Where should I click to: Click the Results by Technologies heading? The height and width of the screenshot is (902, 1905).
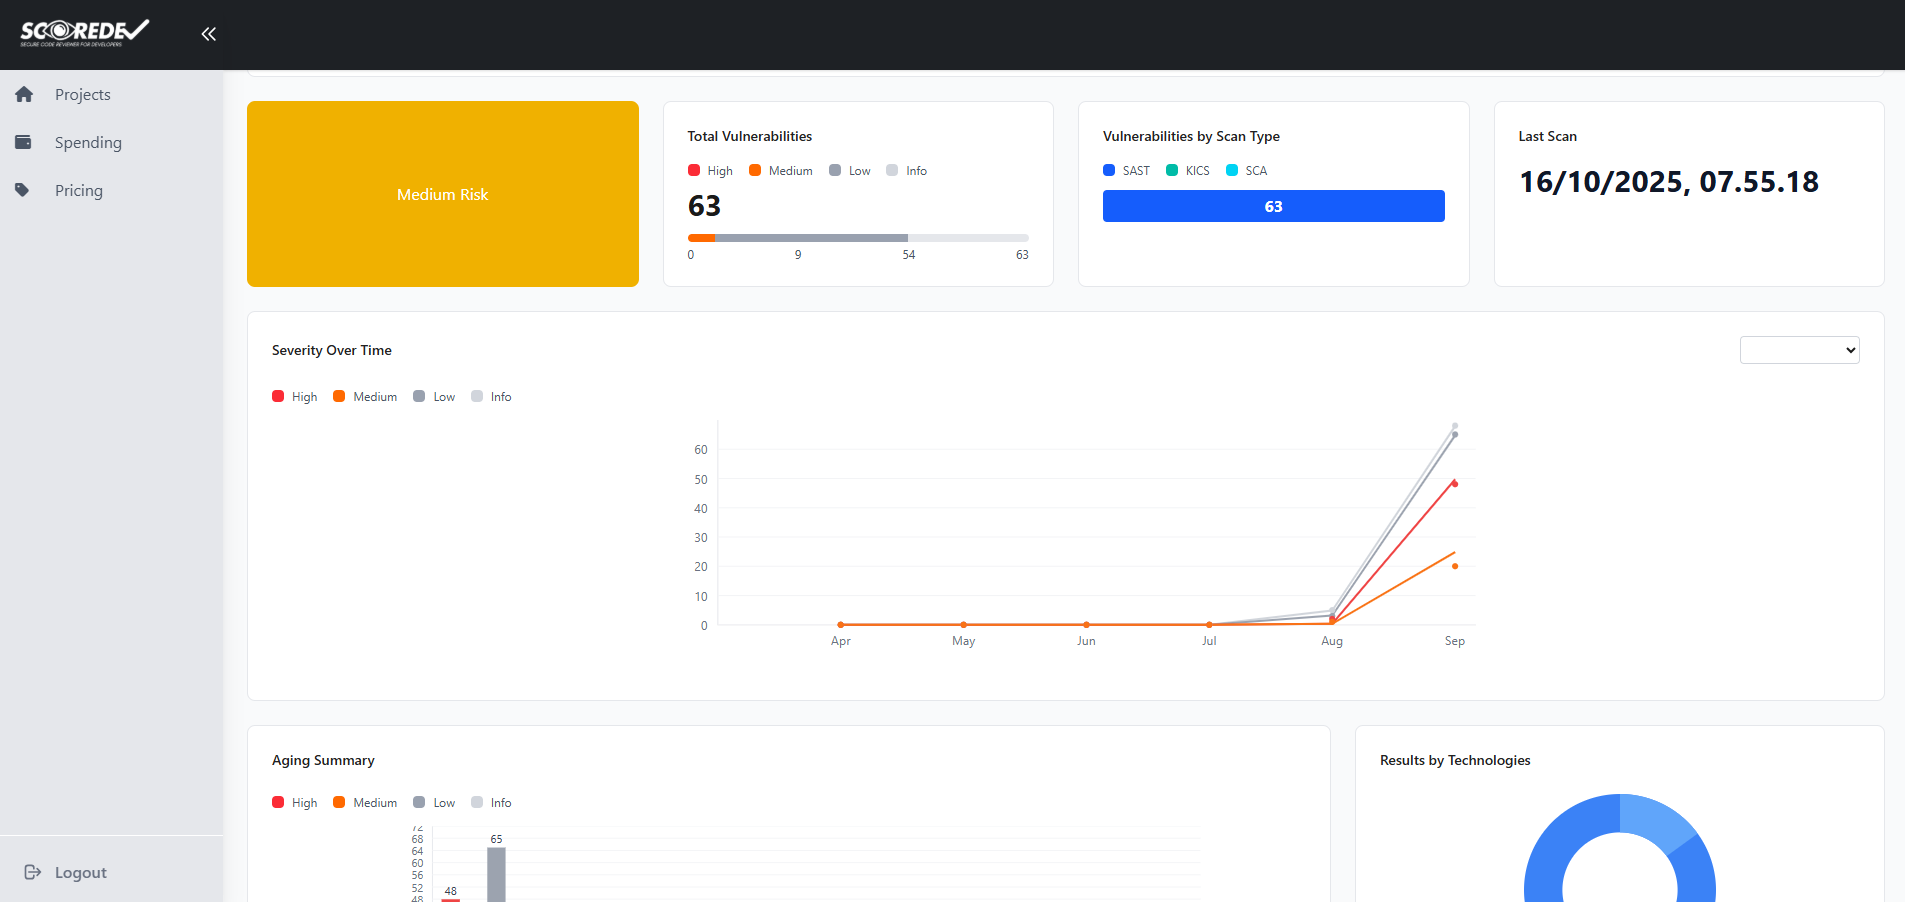tap(1455, 761)
